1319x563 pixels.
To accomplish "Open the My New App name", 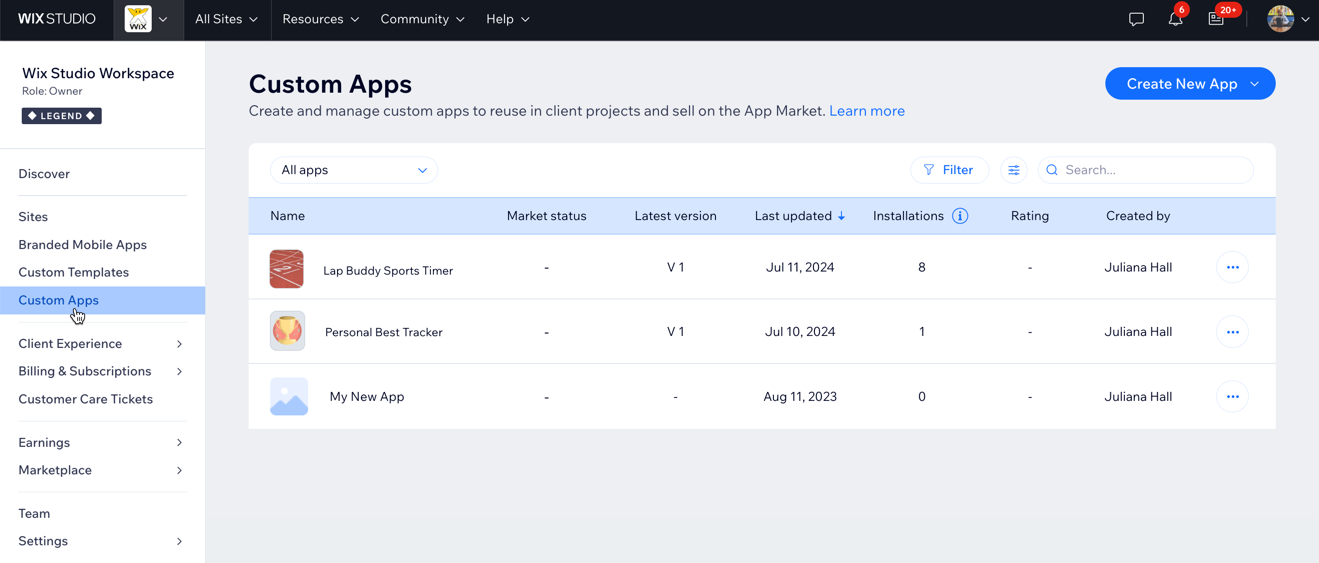I will coord(367,397).
